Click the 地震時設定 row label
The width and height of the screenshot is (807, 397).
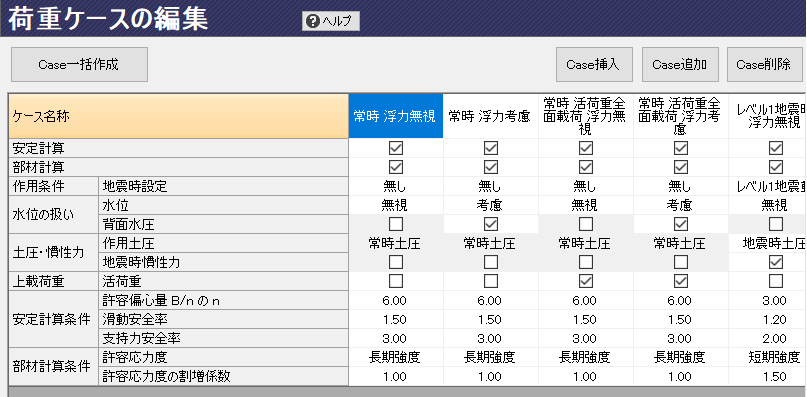(x=223, y=186)
